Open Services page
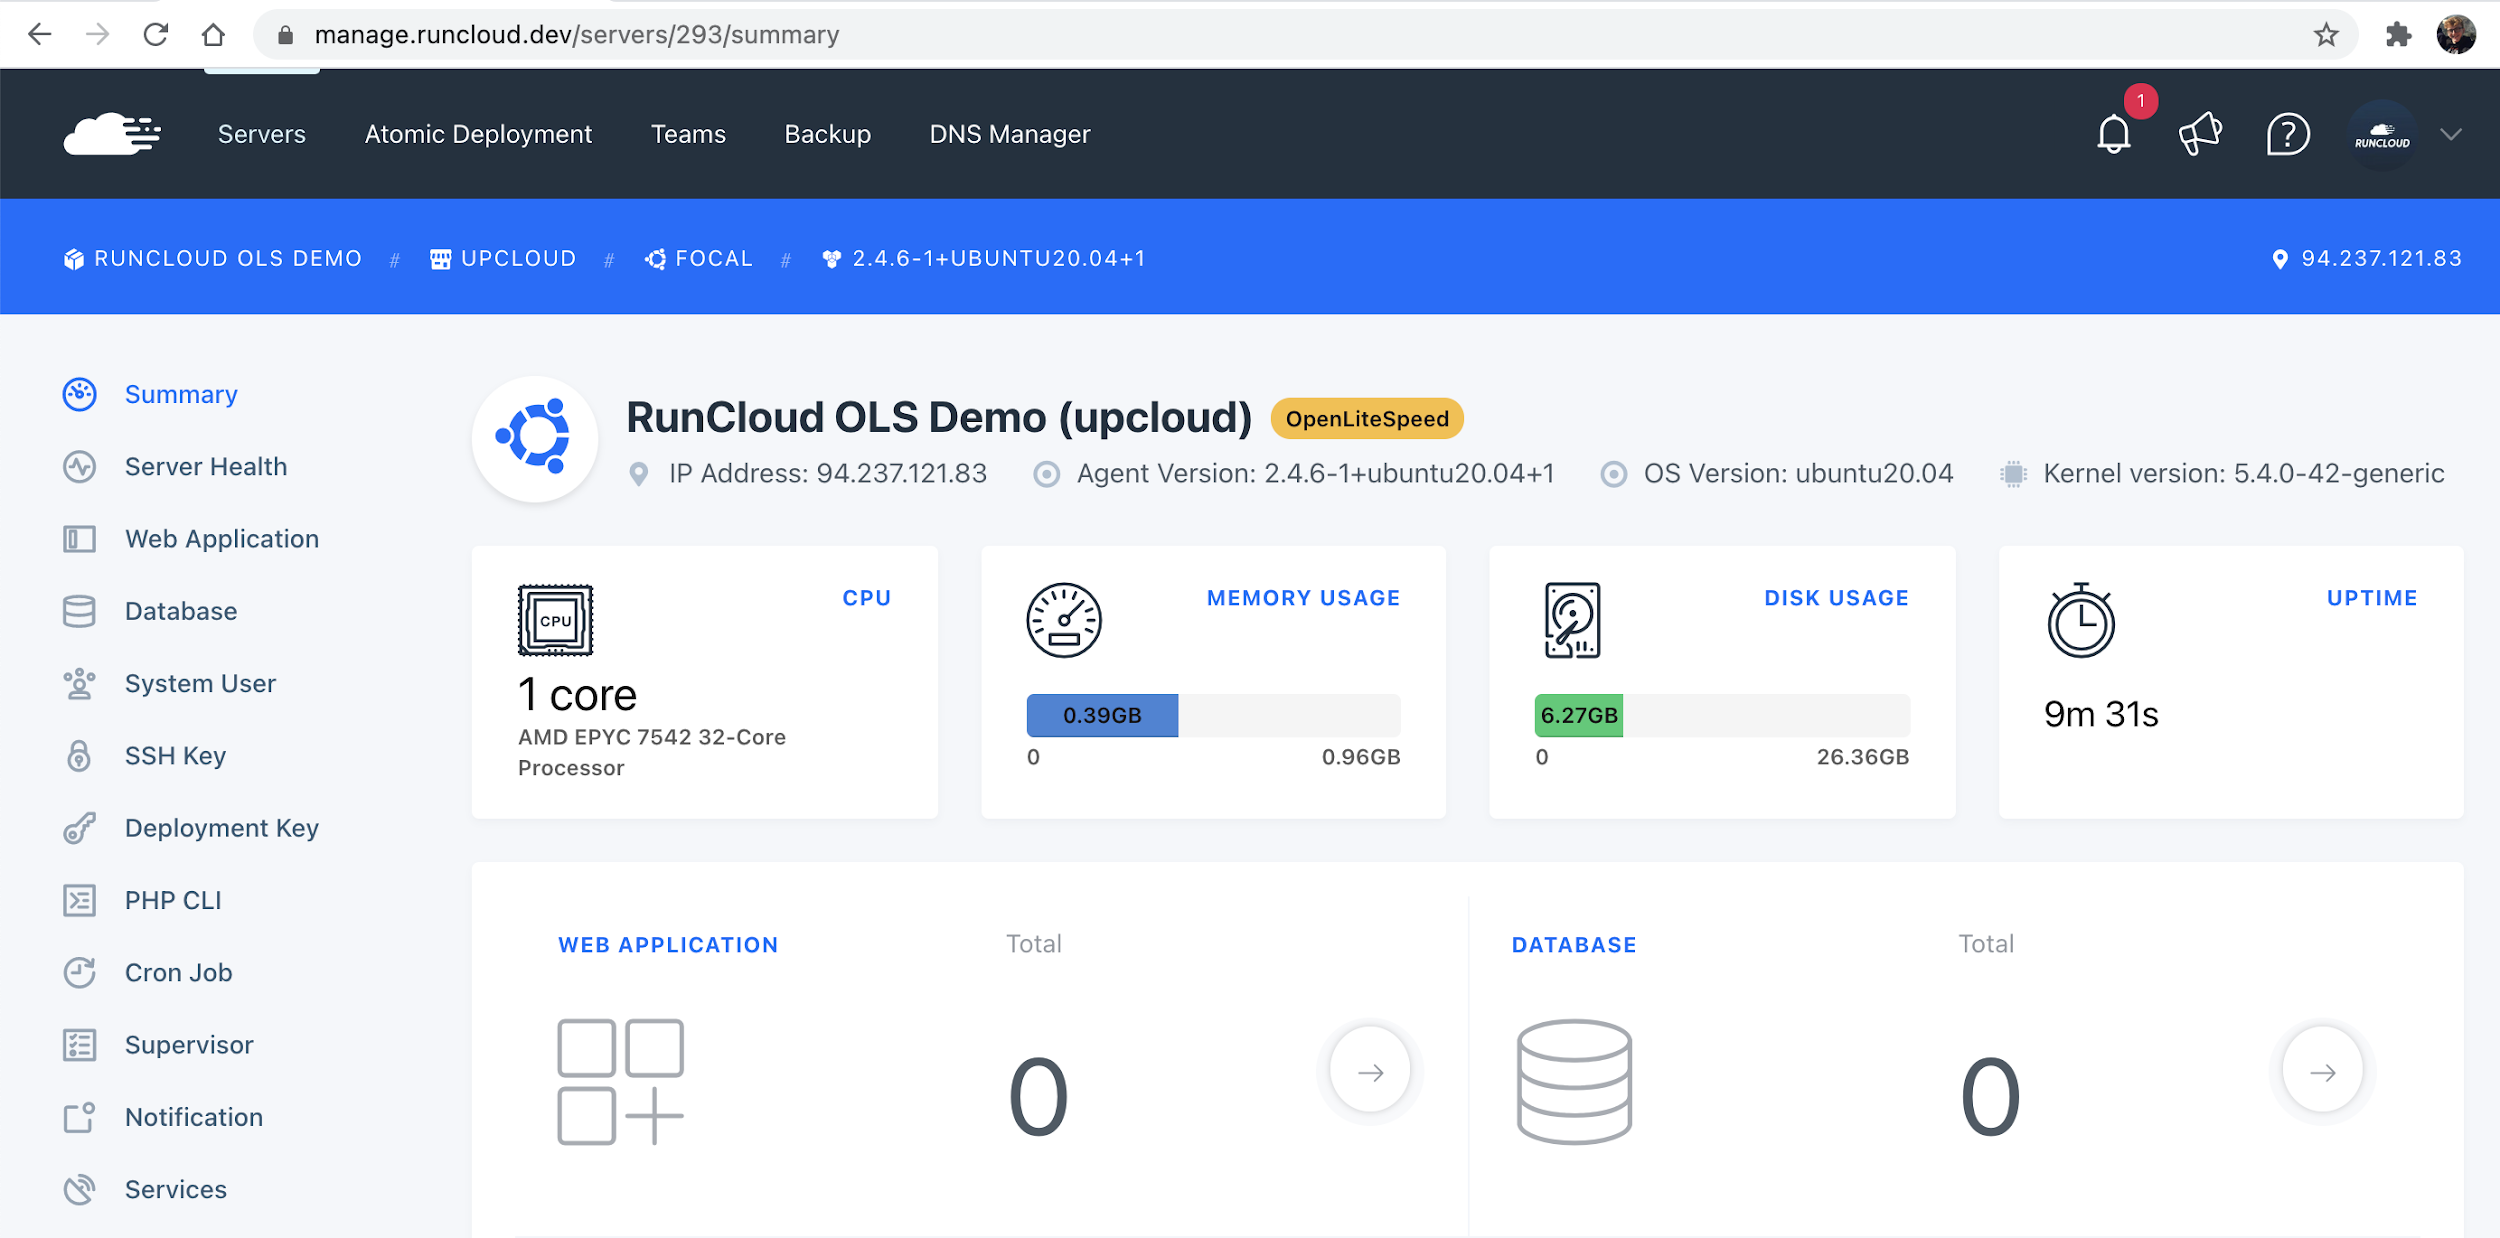This screenshot has height=1238, width=2500. (176, 1189)
